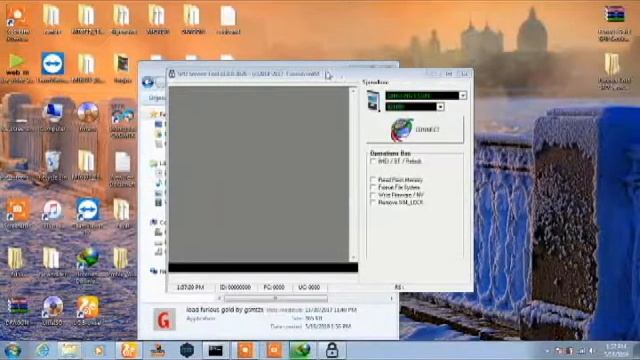Click the black progress bar under the log
Viewport: 640px width, 360px height.
(263, 268)
